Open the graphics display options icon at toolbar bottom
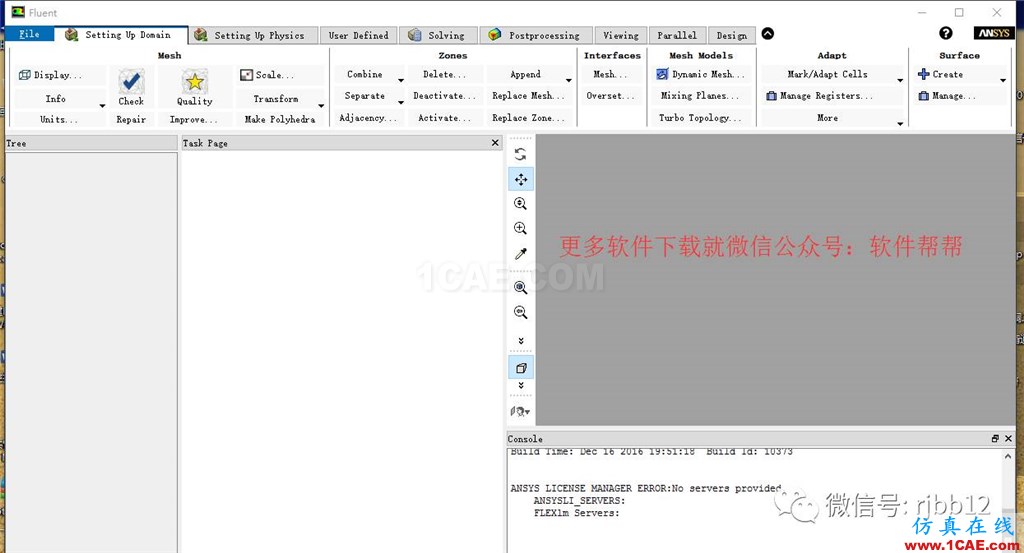 click(x=520, y=411)
